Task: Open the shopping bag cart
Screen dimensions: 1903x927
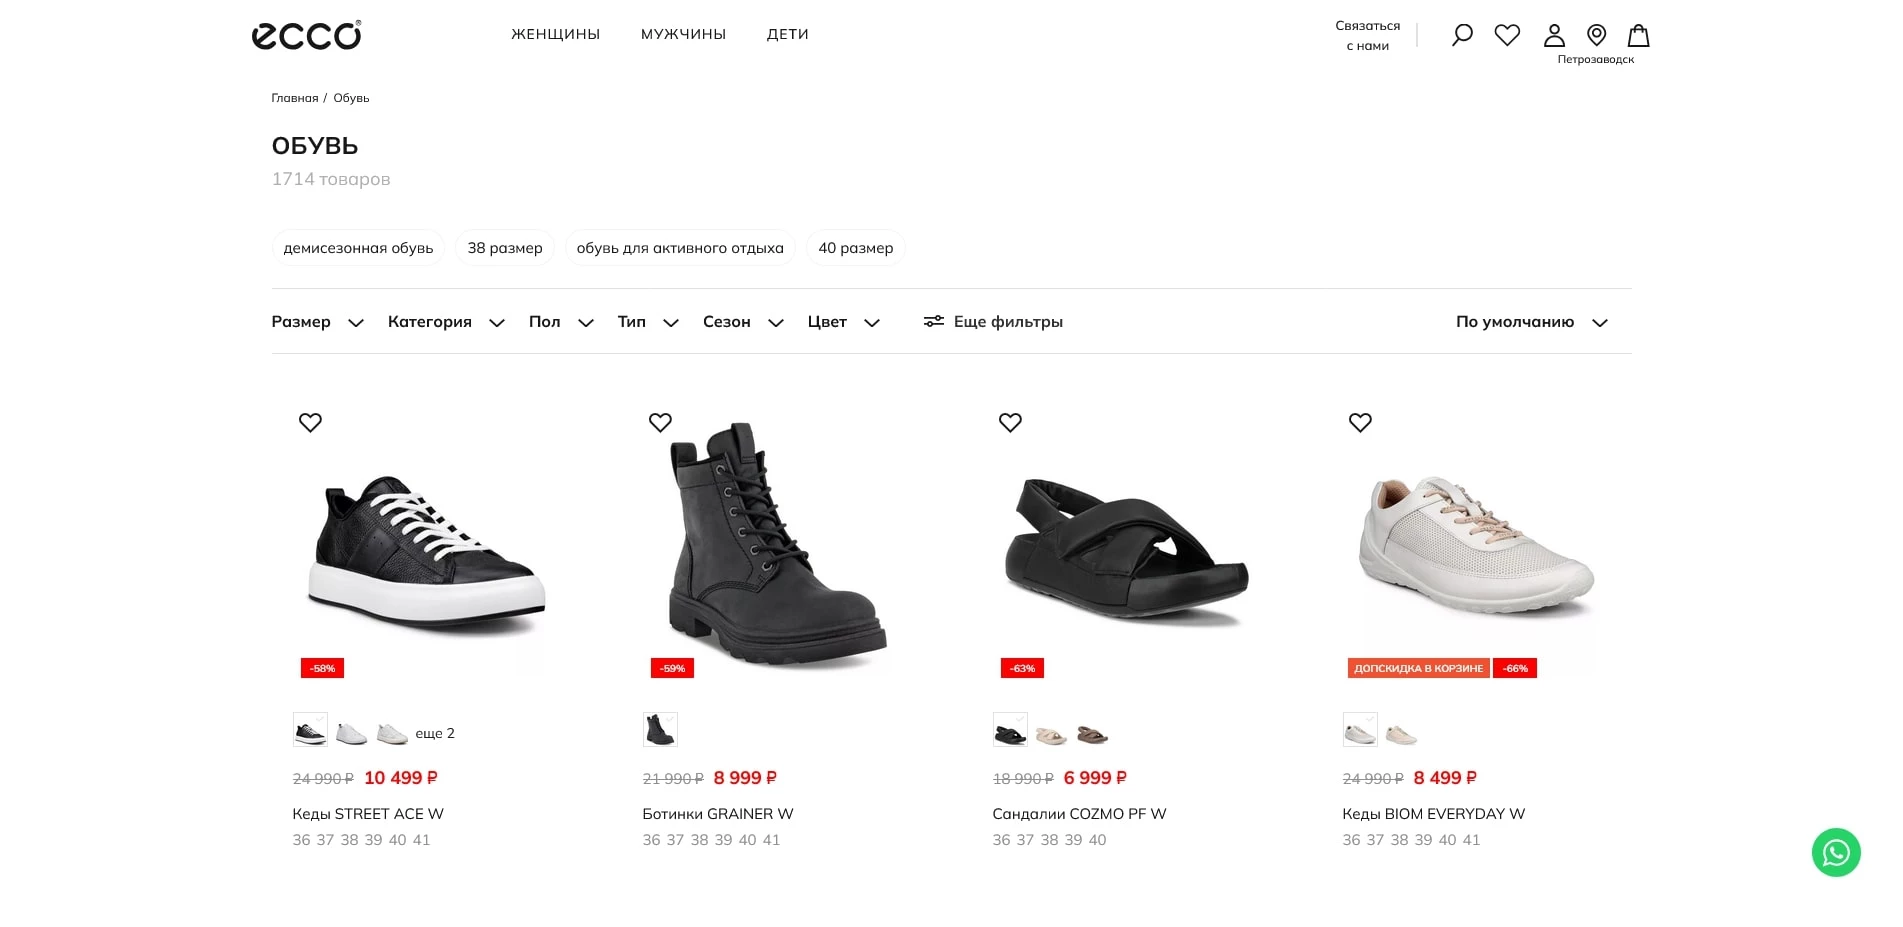Action: click(x=1638, y=35)
